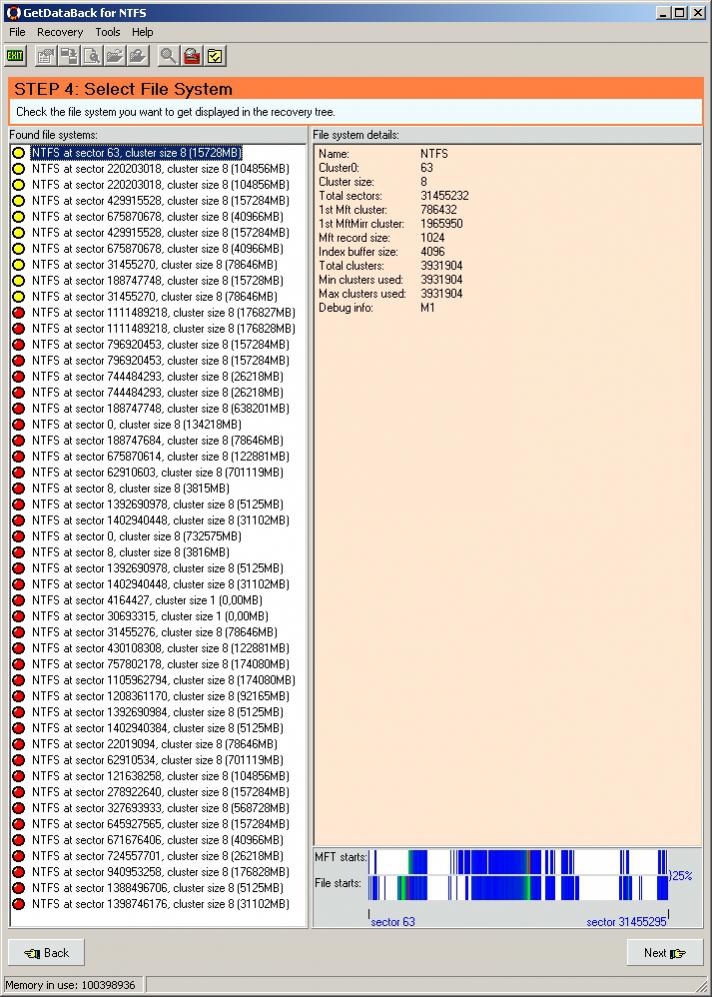This screenshot has height=997, width=712.
Task: Click the Debug info value M1
Action: [427, 307]
